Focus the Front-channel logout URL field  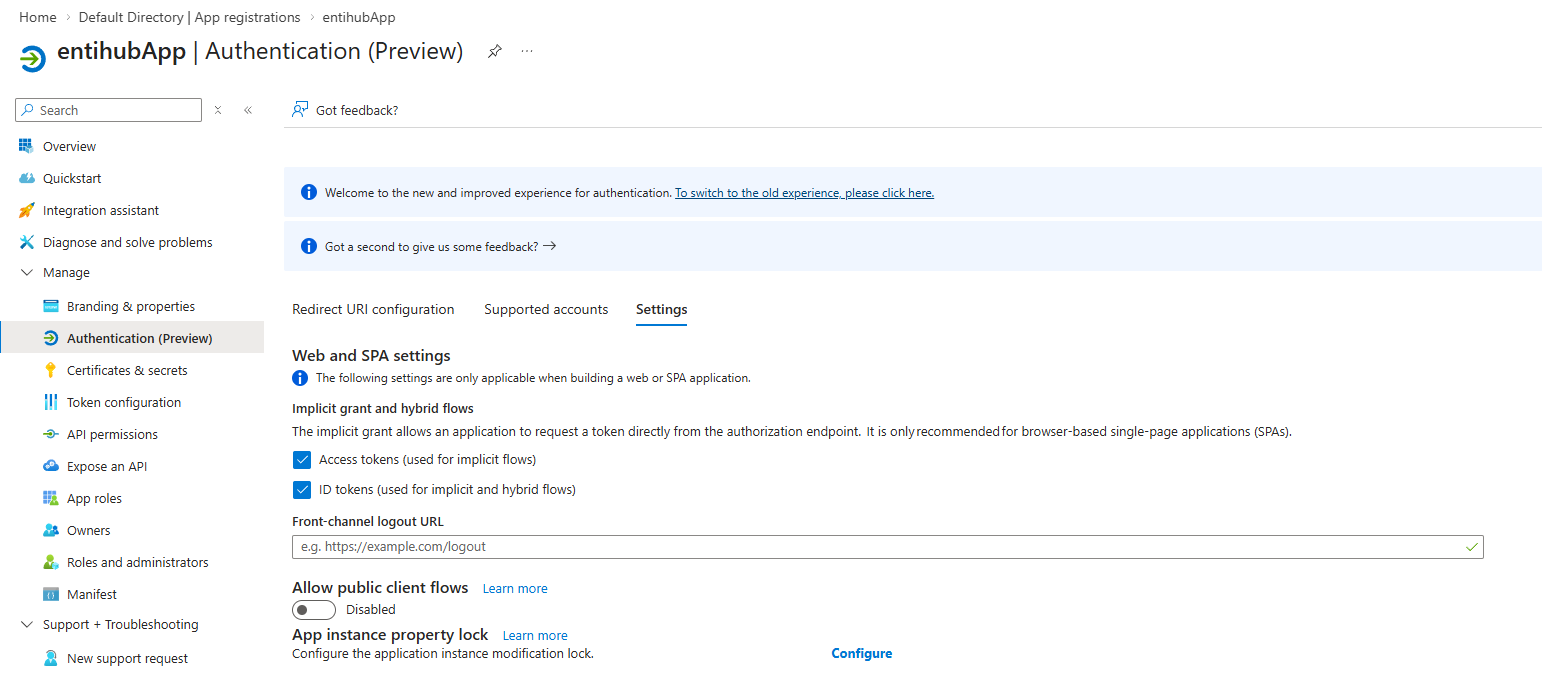tap(888, 547)
